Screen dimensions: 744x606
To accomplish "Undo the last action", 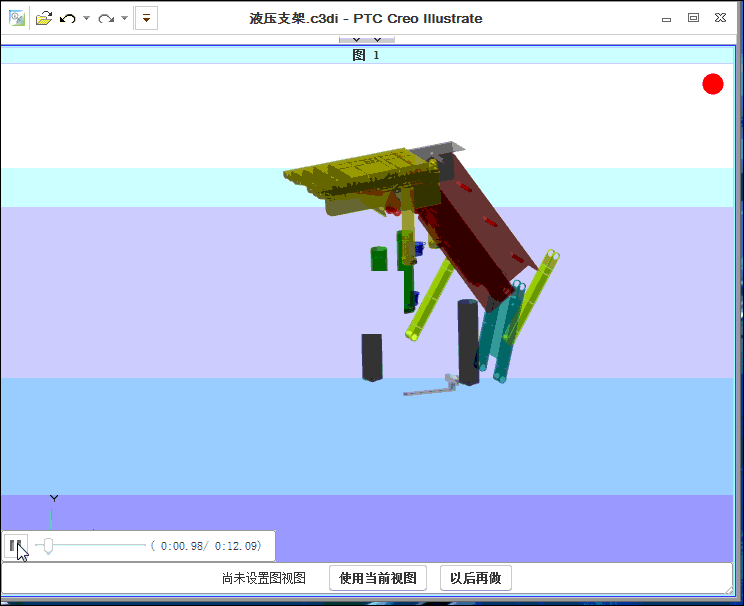I will click(68, 19).
